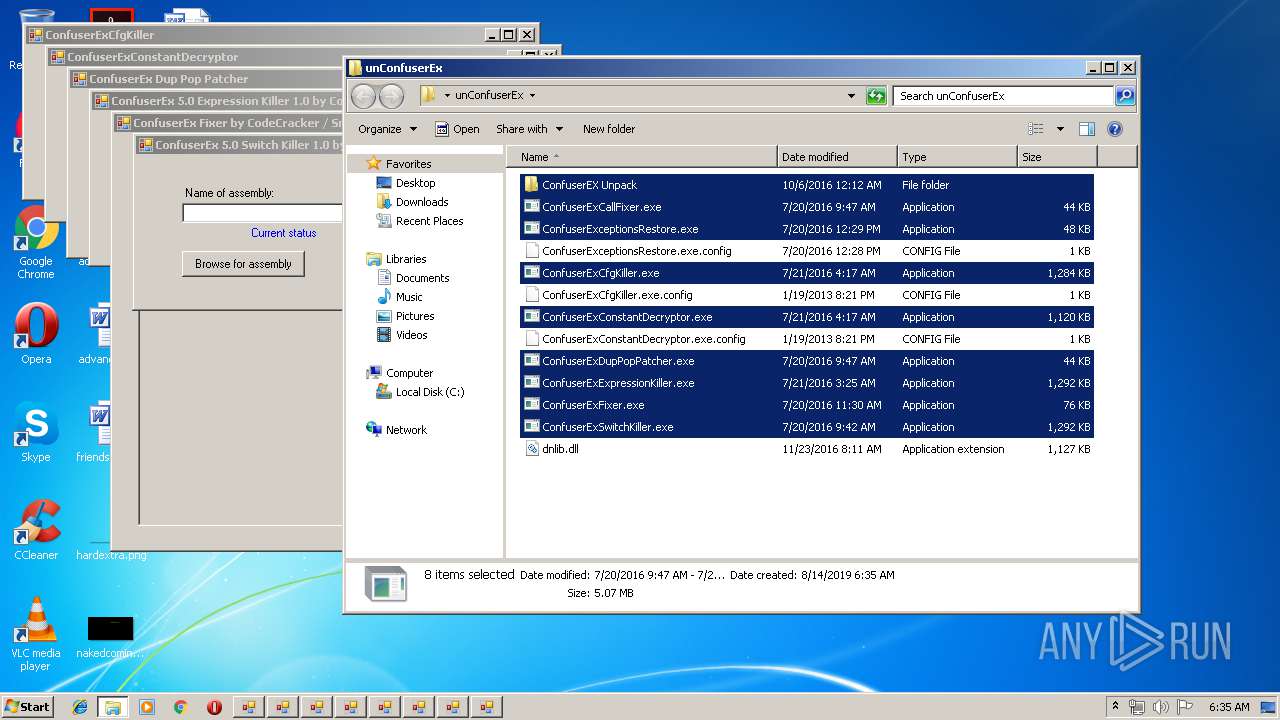The height and width of the screenshot is (720, 1280).
Task: Open the Organize dropdown menu
Action: pyautogui.click(x=387, y=129)
